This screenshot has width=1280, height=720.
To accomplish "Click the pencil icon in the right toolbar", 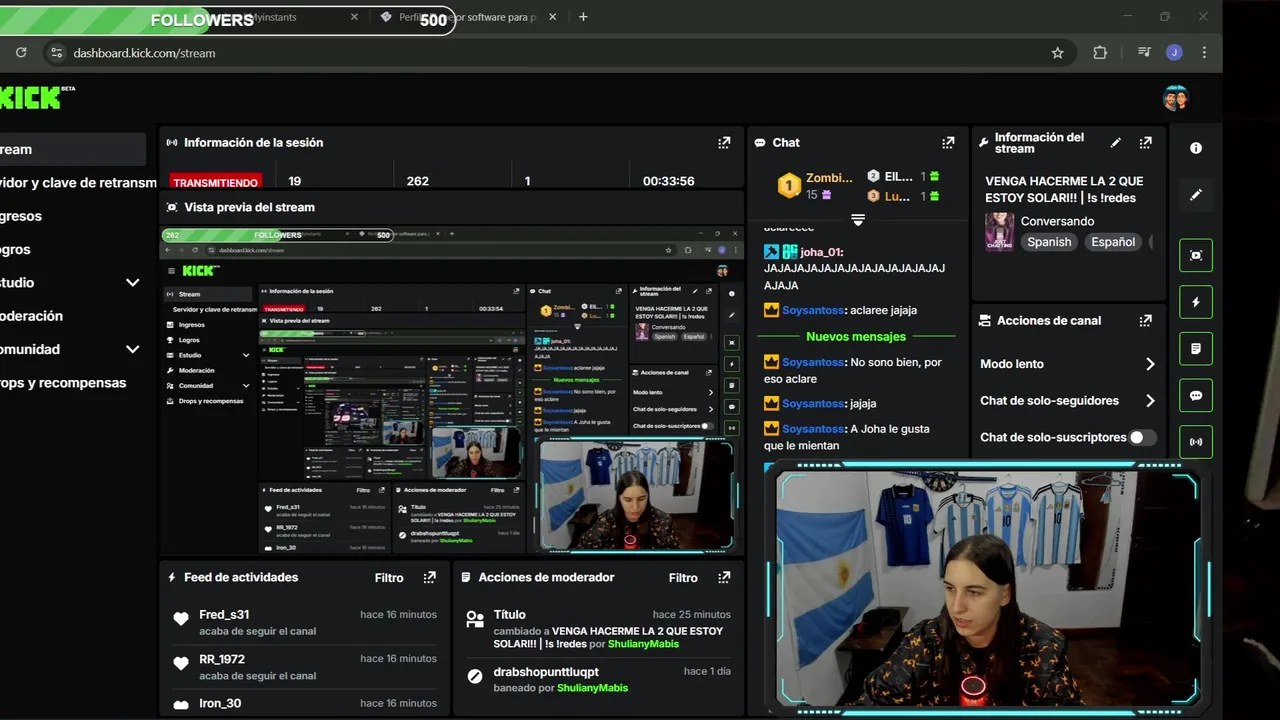I will pos(1196,195).
